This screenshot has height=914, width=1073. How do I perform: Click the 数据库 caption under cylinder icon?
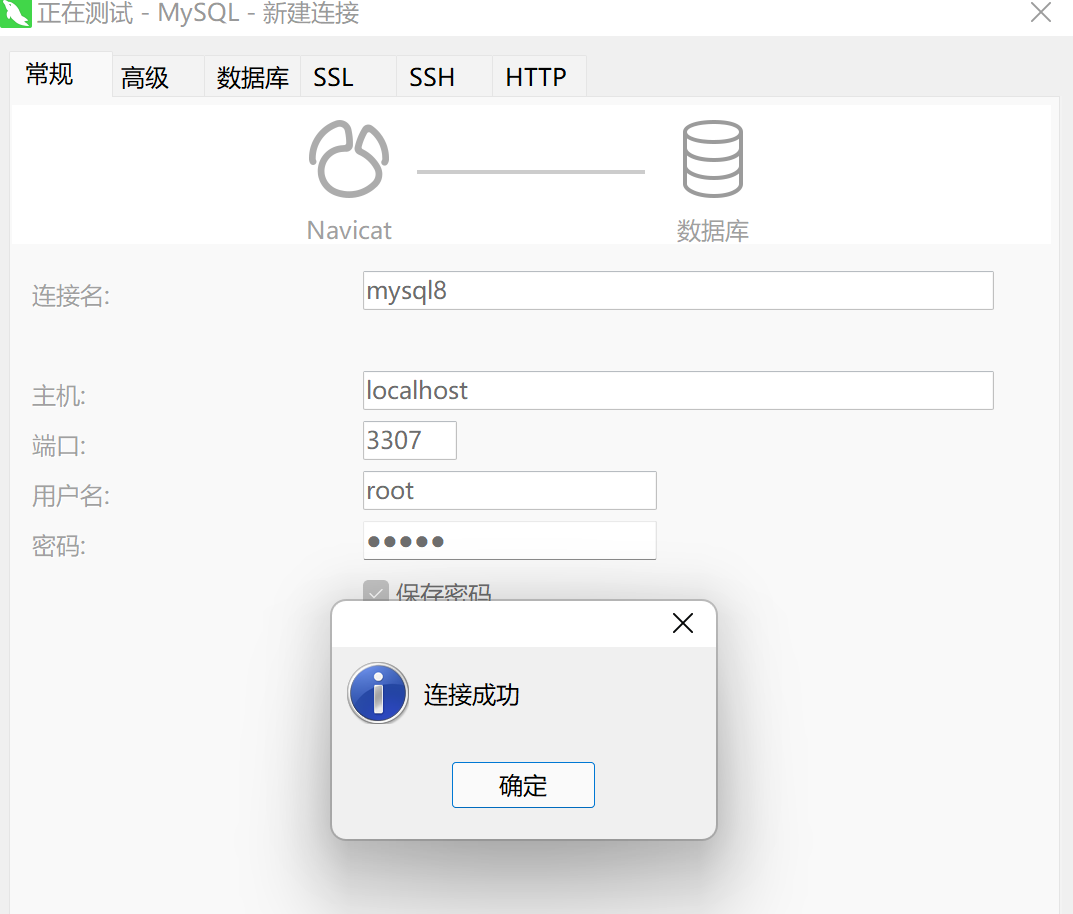pos(712,231)
